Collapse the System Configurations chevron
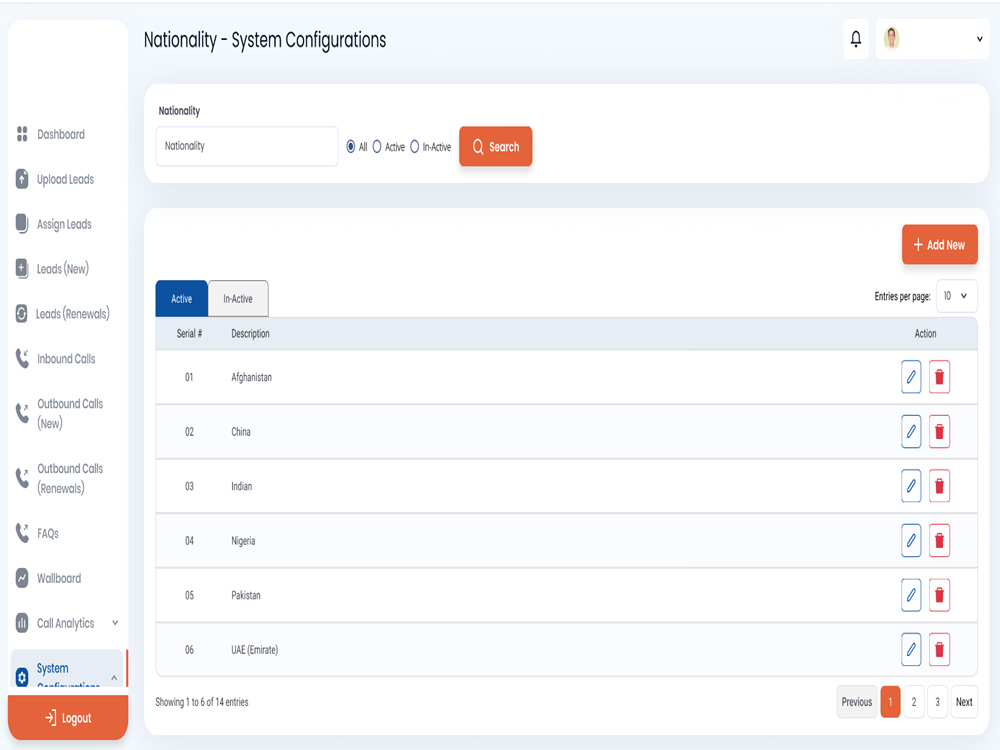The height and width of the screenshot is (750, 1000). click(114, 677)
